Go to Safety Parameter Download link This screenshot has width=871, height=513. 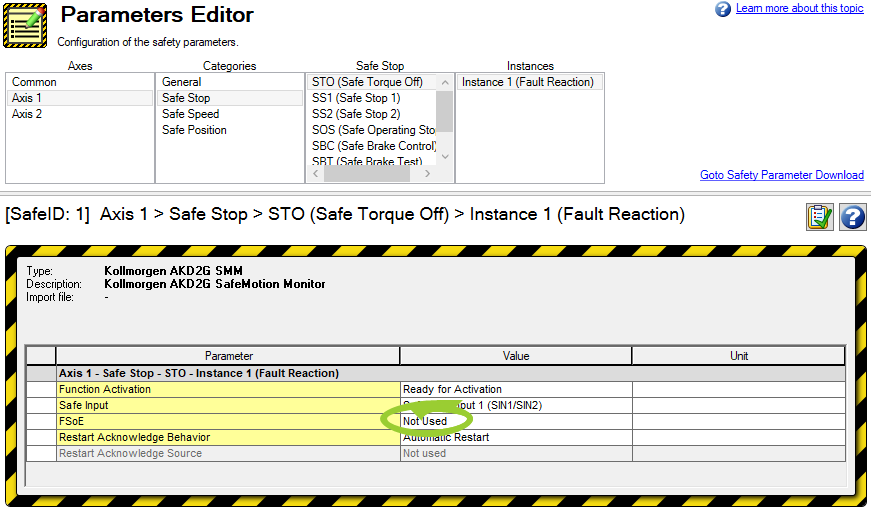(782, 175)
